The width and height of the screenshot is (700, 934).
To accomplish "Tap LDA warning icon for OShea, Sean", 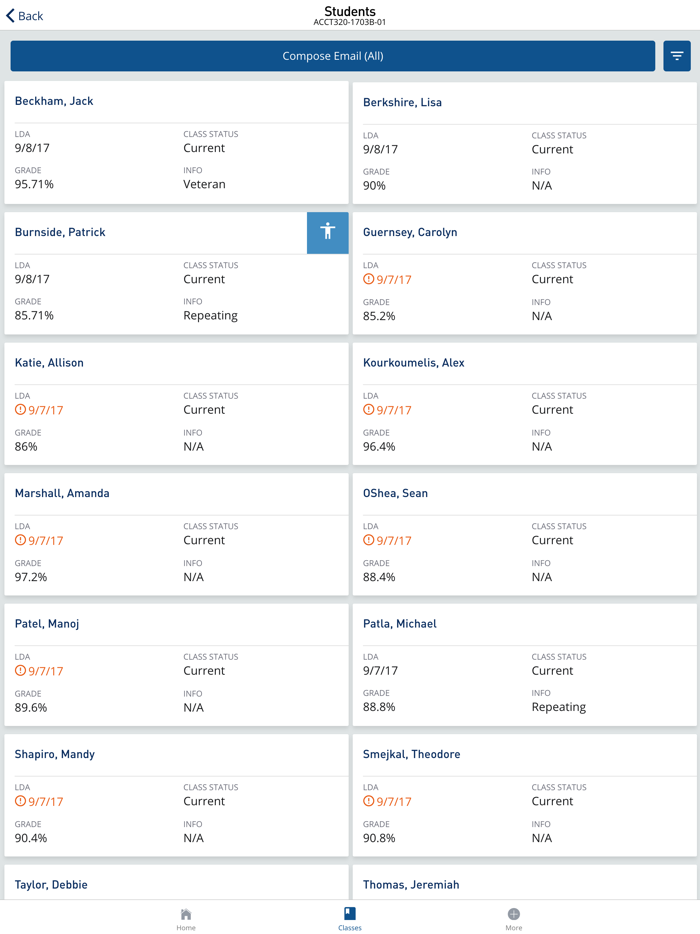I will (368, 540).
